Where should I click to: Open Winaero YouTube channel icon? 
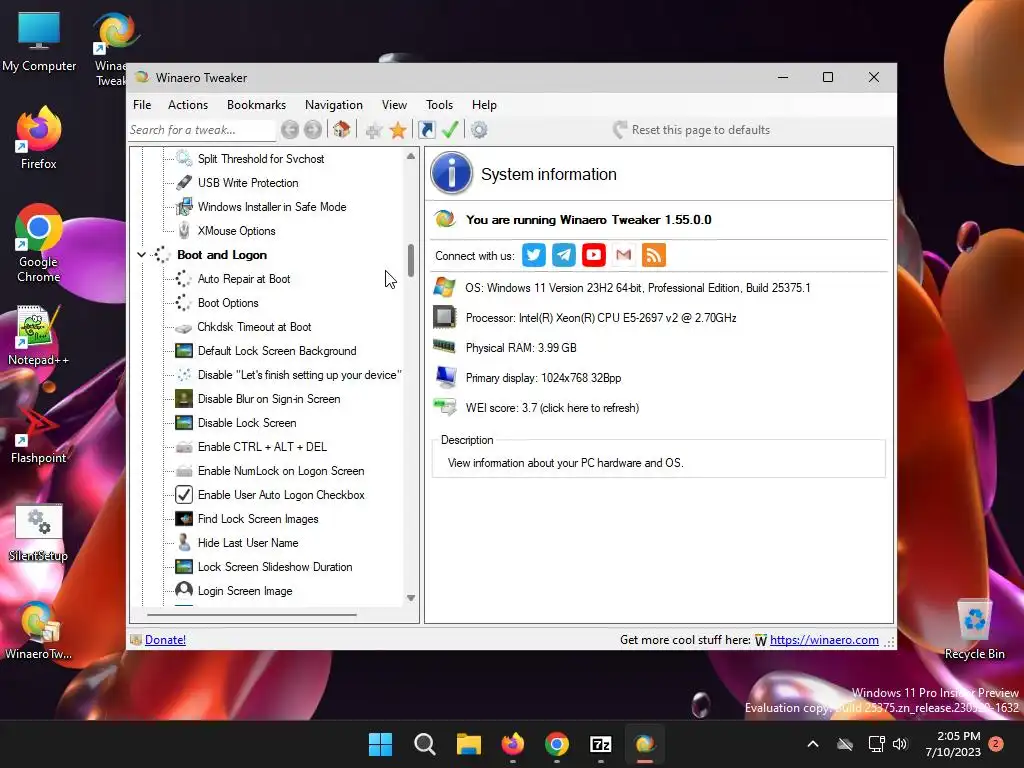[594, 255]
